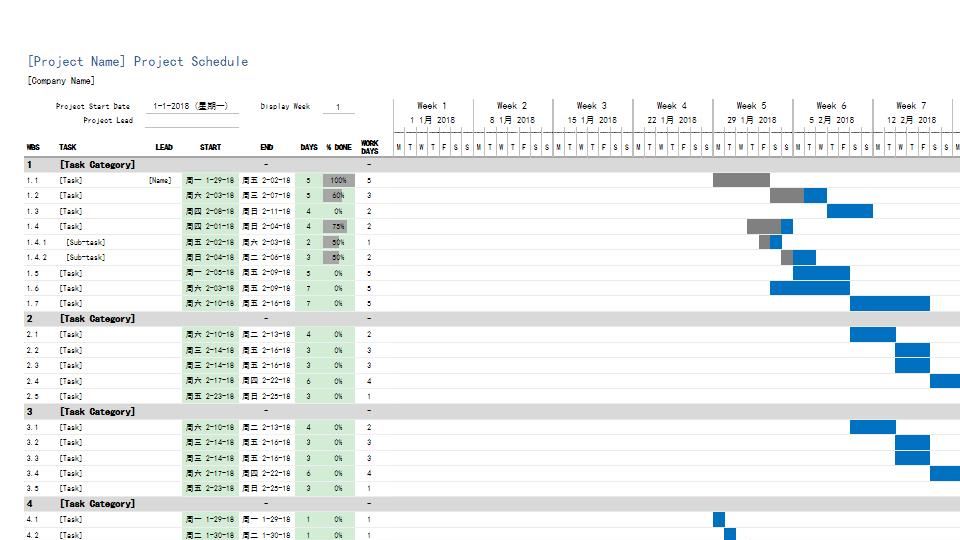Select the start date cell of task 2.4

tap(210, 381)
